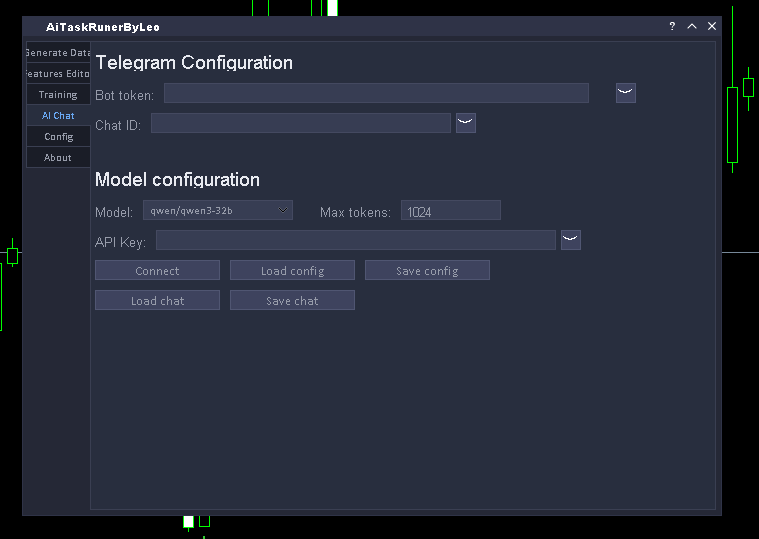Focus the Bot token input field
The height and width of the screenshot is (539, 759).
click(376, 93)
